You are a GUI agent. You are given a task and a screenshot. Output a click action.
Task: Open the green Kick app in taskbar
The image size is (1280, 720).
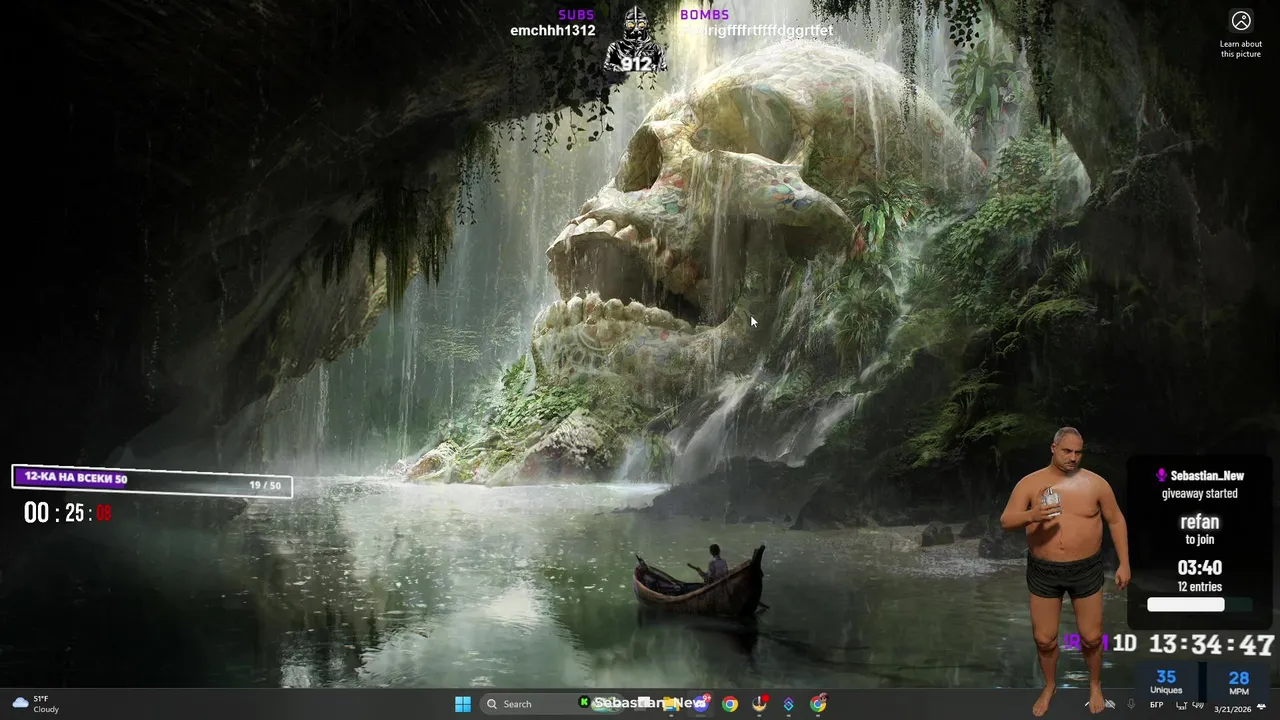[x=584, y=703]
